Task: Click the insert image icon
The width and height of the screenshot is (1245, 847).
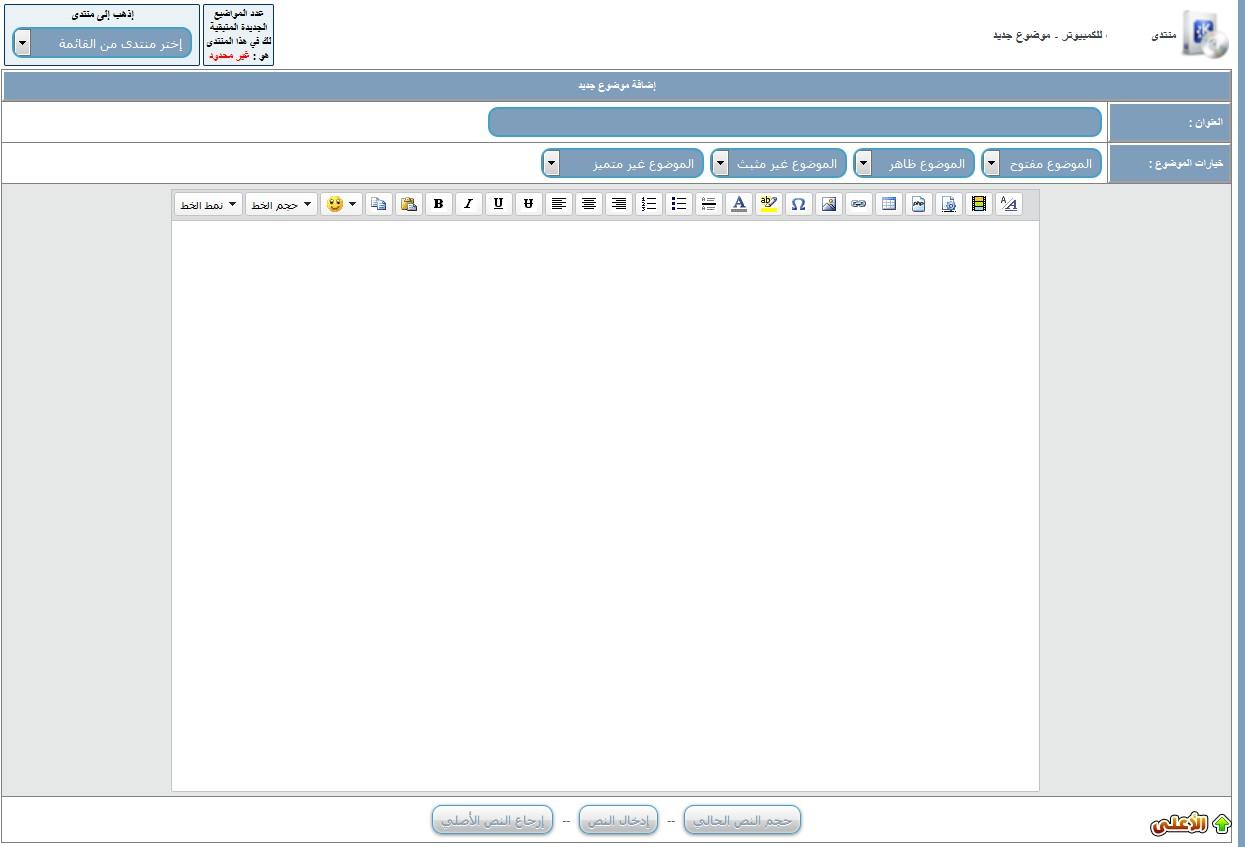Action: pyautogui.click(x=828, y=204)
